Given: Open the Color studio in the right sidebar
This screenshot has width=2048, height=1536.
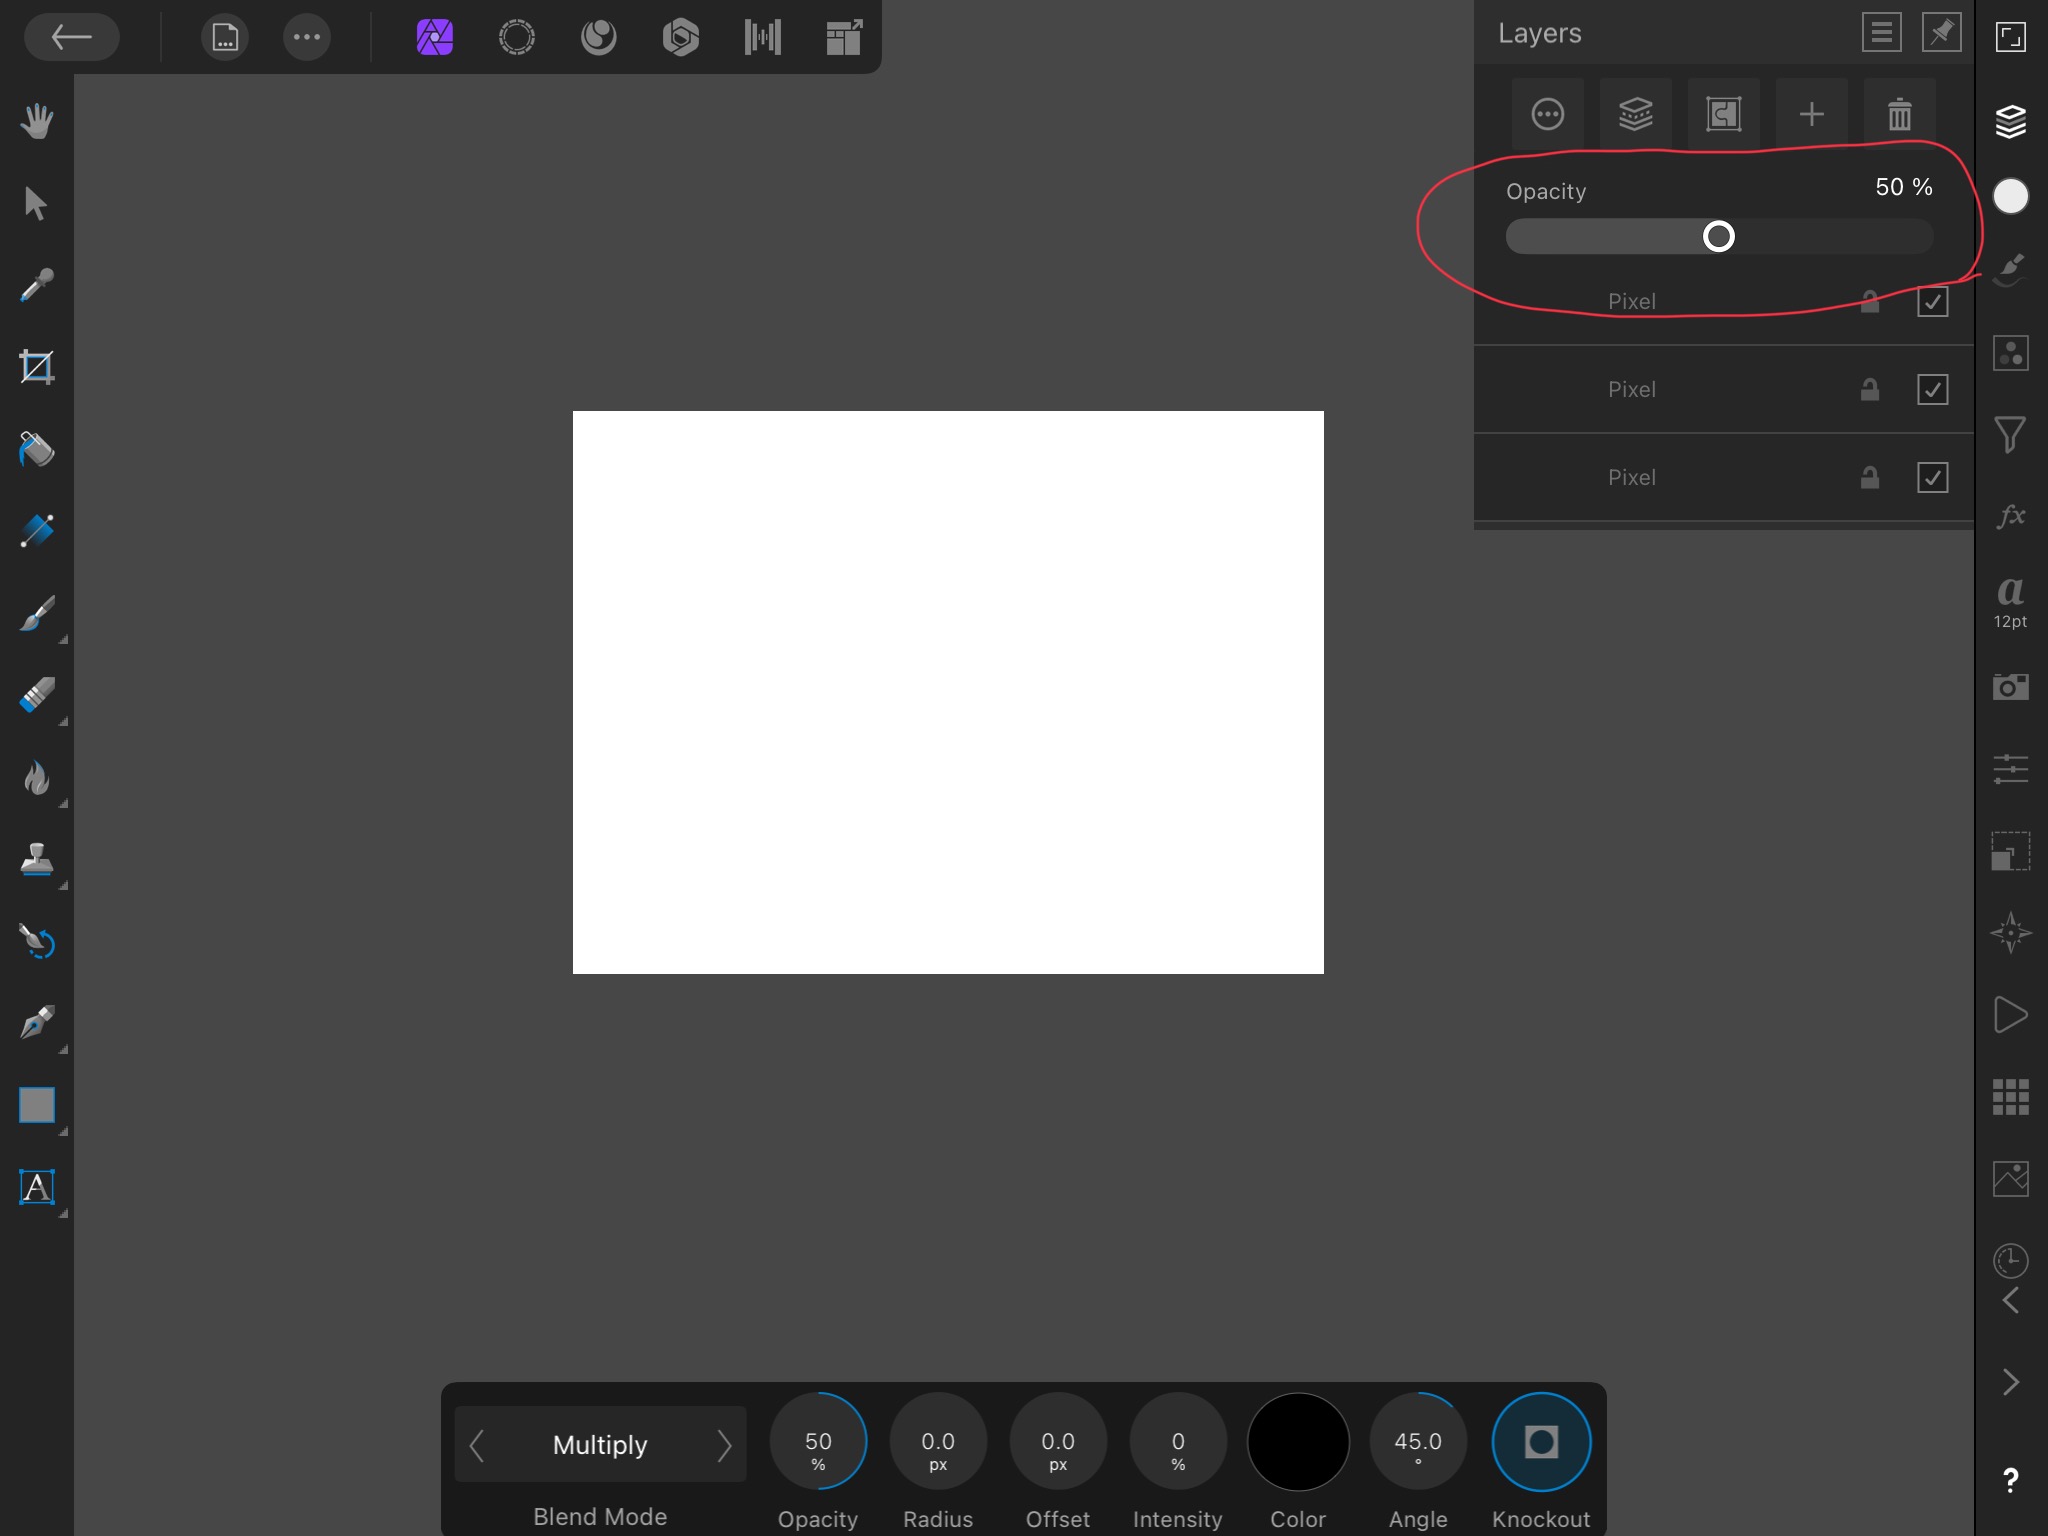Looking at the screenshot, I should (x=2010, y=196).
